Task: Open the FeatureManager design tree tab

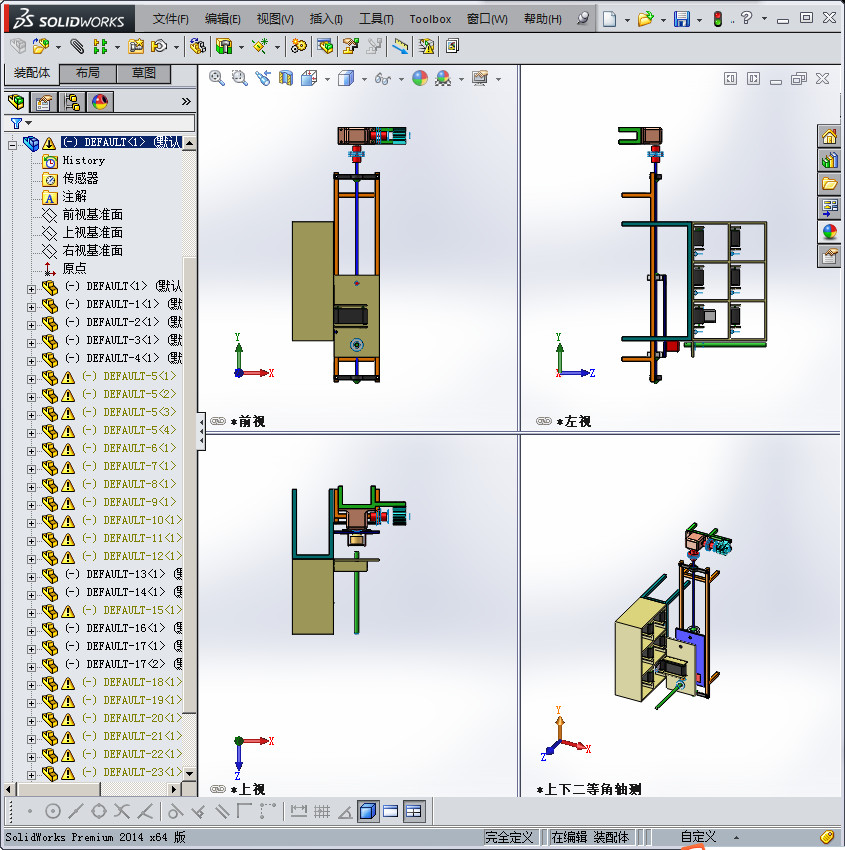Action: [16, 101]
